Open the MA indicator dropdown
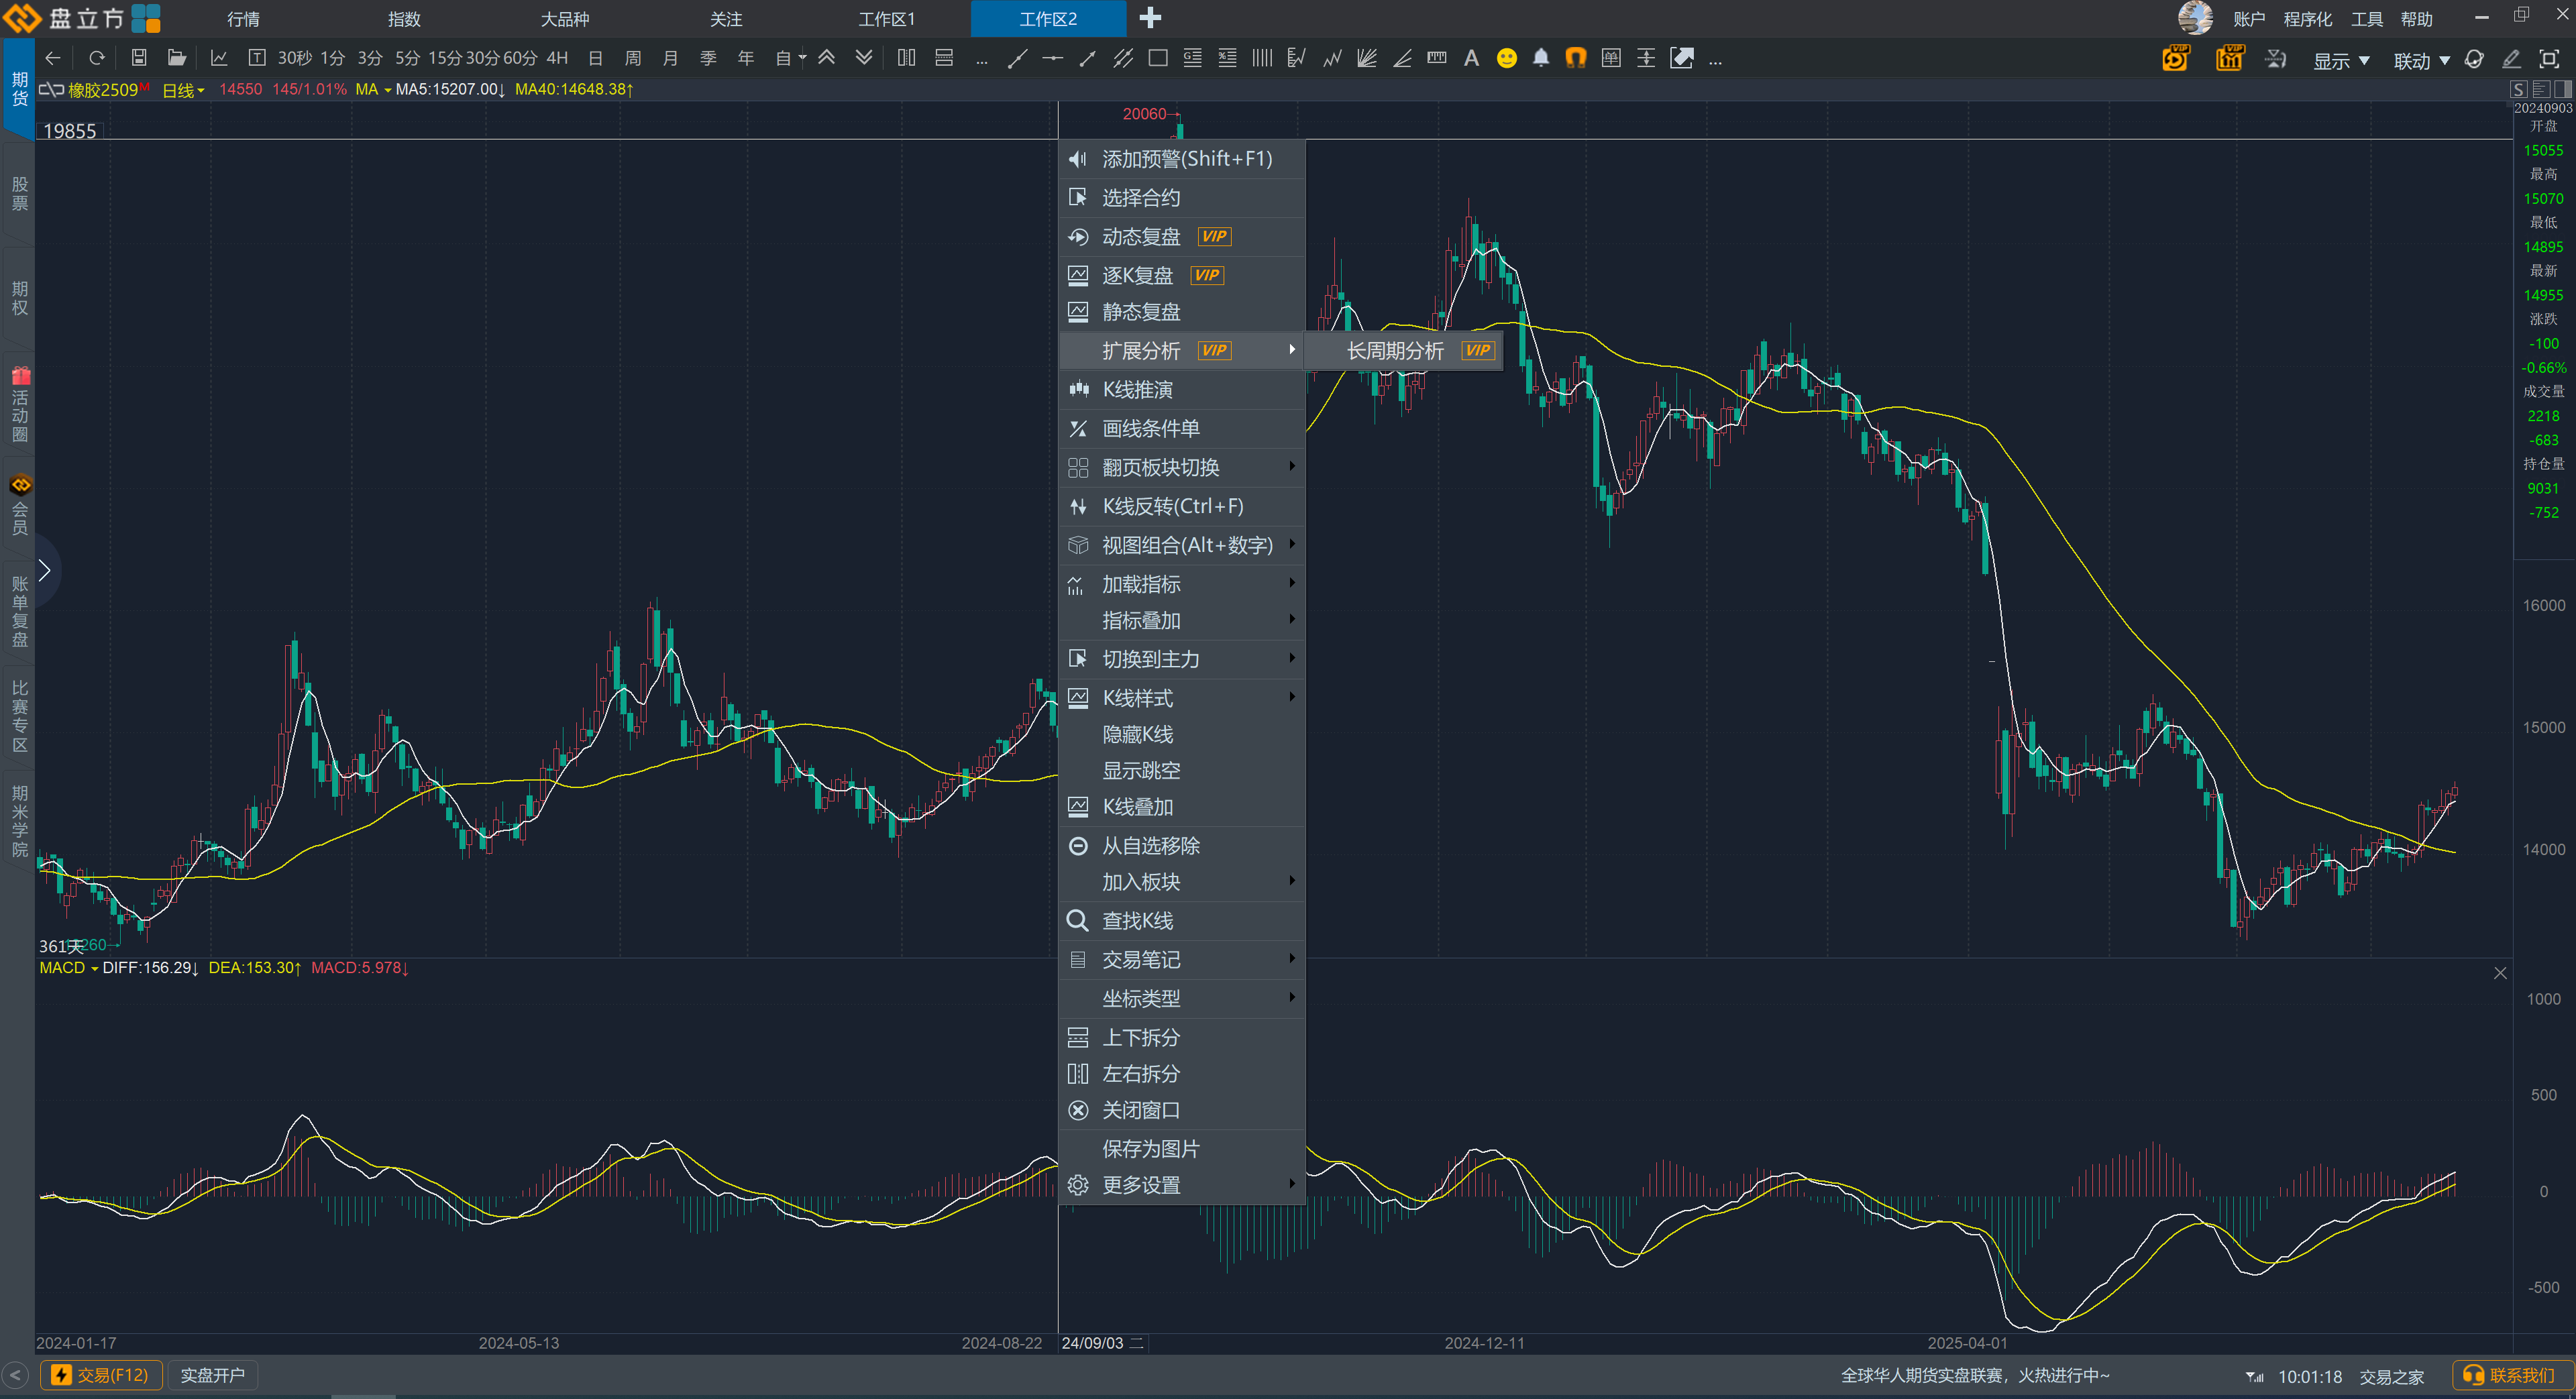 (373, 90)
